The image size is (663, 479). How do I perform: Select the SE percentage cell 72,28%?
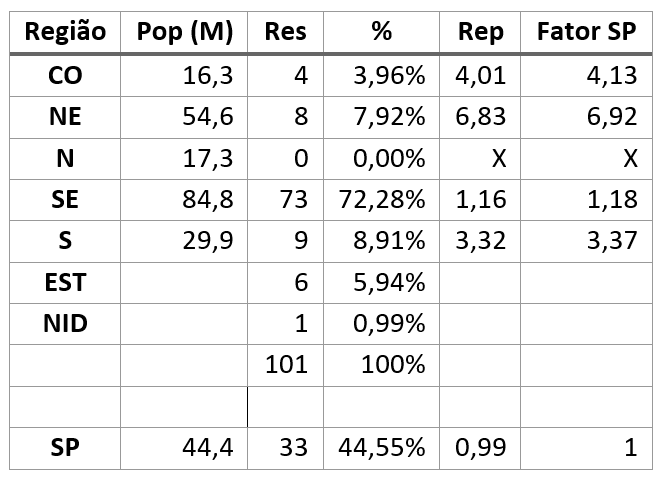(381, 200)
